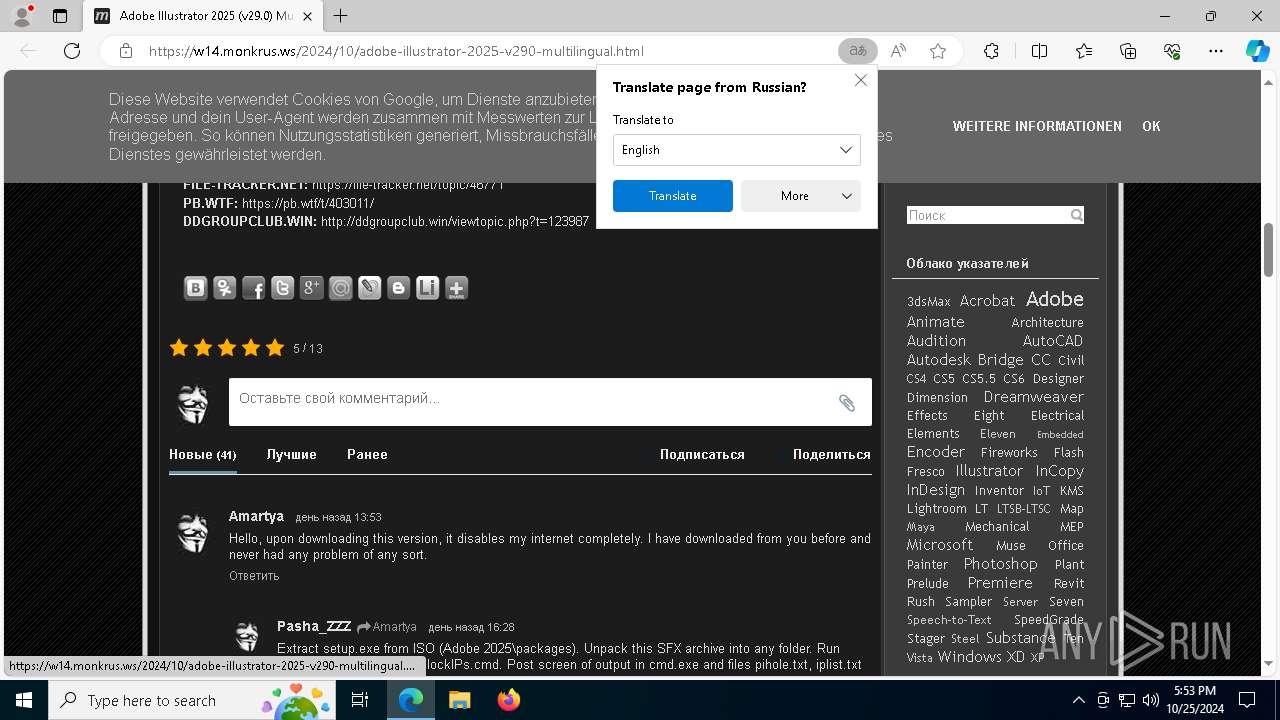Open Firefox from the taskbar

pyautogui.click(x=509, y=700)
